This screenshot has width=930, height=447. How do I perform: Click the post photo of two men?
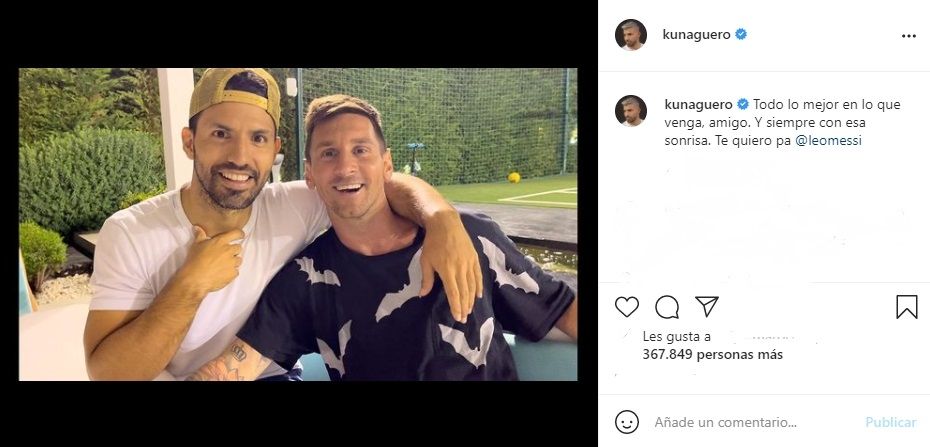pyautogui.click(x=298, y=224)
